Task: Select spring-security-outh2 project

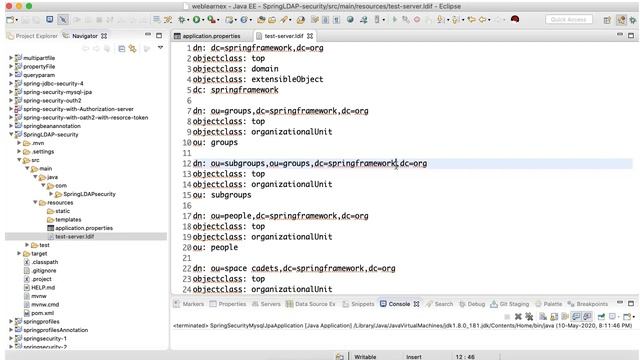Action: point(52,100)
